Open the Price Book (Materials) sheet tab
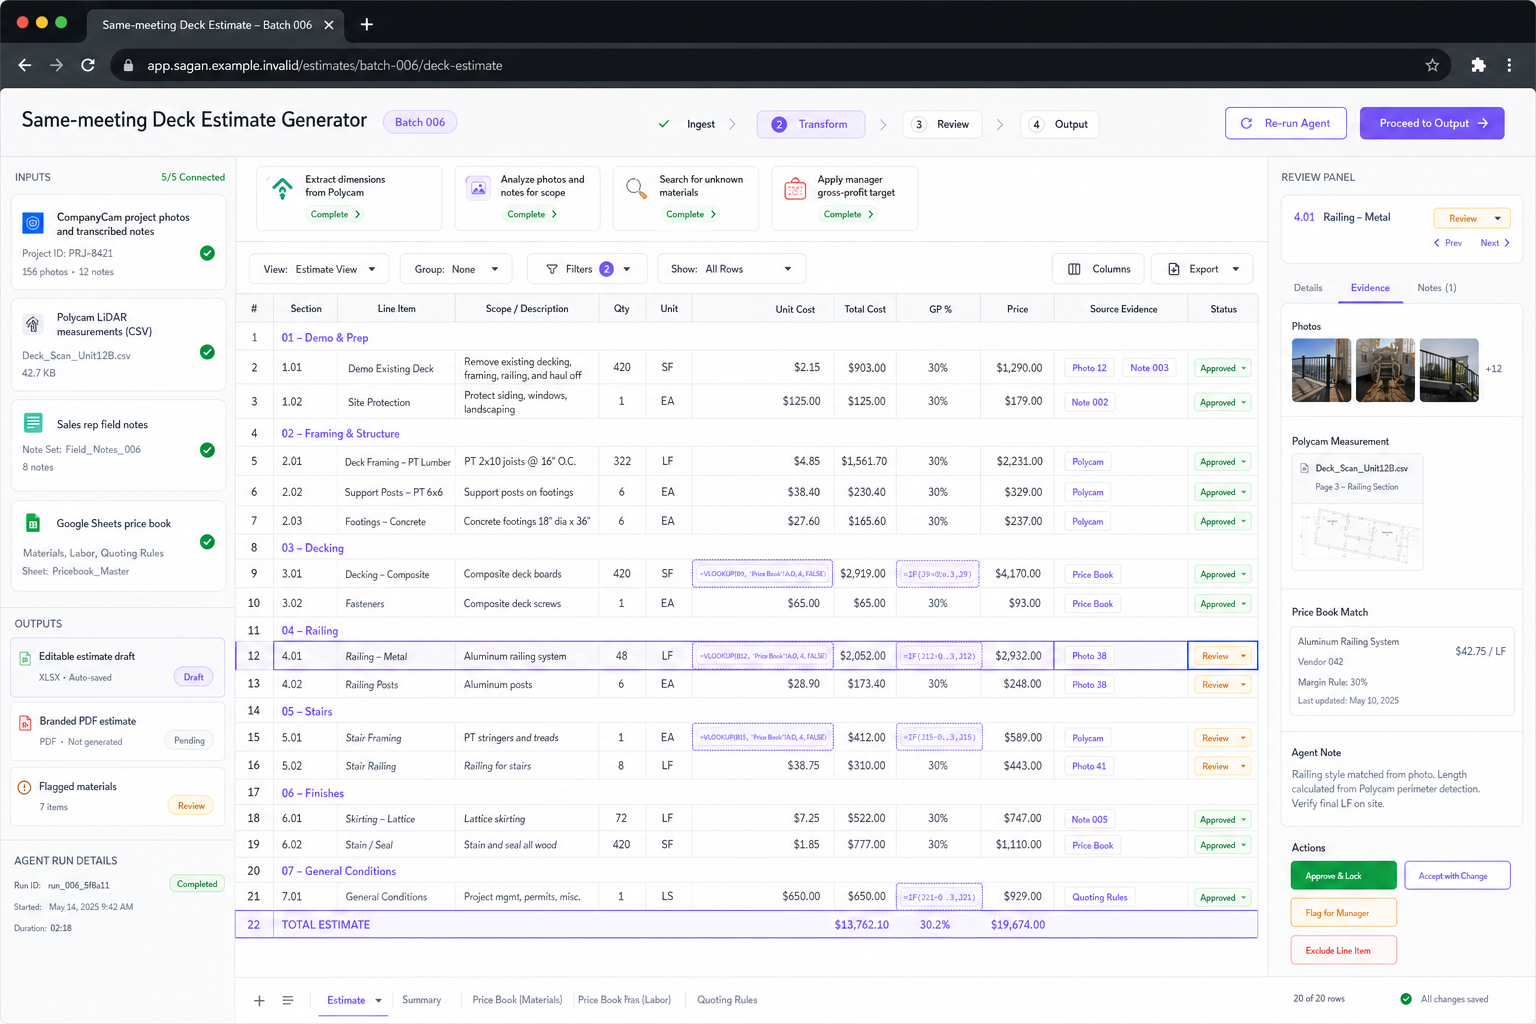This screenshot has height=1024, width=1536. [x=517, y=1000]
